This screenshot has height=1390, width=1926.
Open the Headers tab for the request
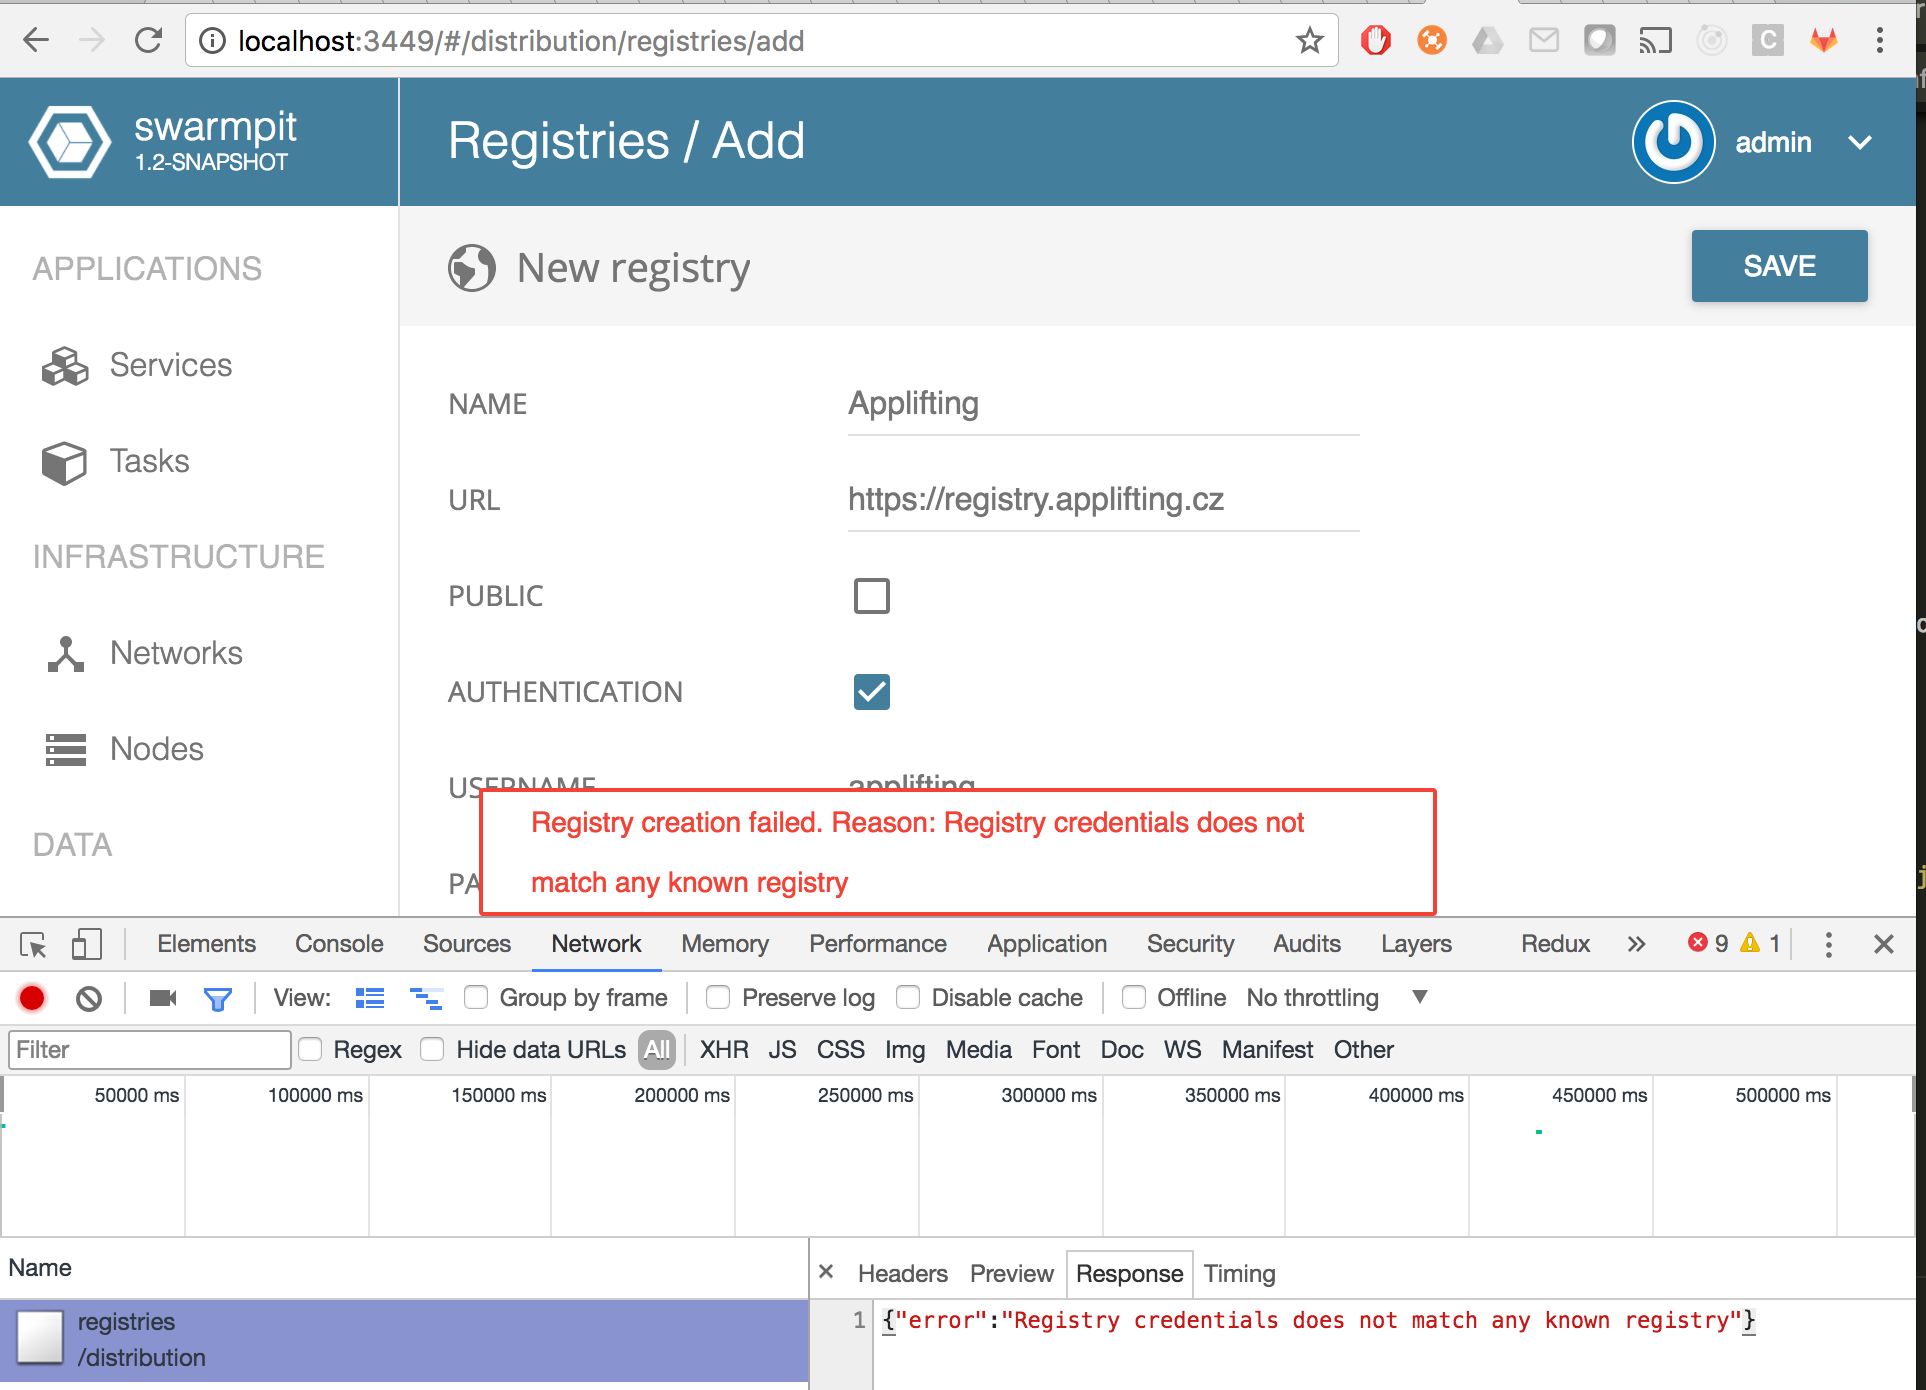pos(900,1273)
